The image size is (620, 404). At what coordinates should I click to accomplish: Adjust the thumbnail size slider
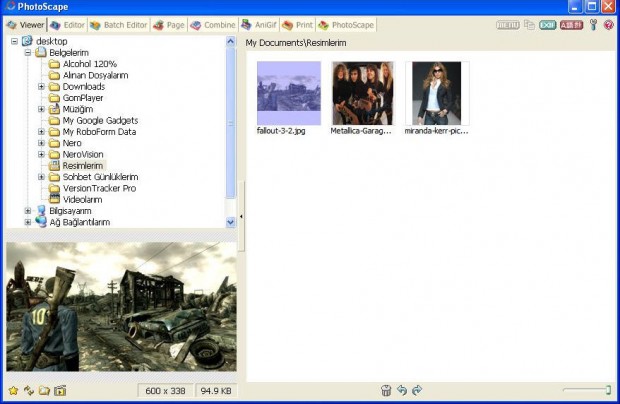[588, 390]
